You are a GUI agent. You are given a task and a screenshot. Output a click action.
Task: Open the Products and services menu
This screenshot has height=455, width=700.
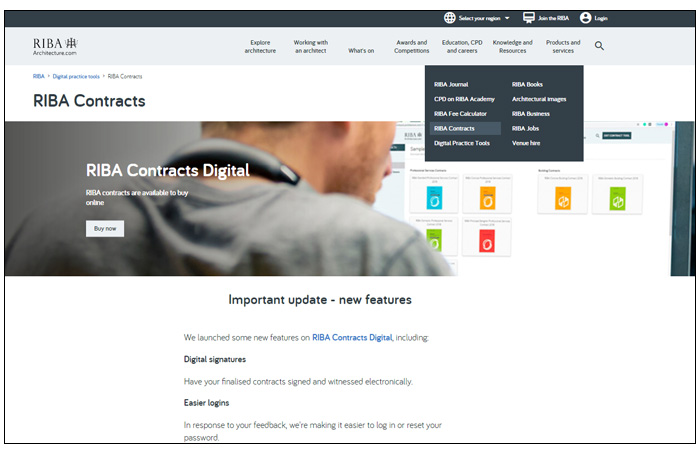pos(563,46)
